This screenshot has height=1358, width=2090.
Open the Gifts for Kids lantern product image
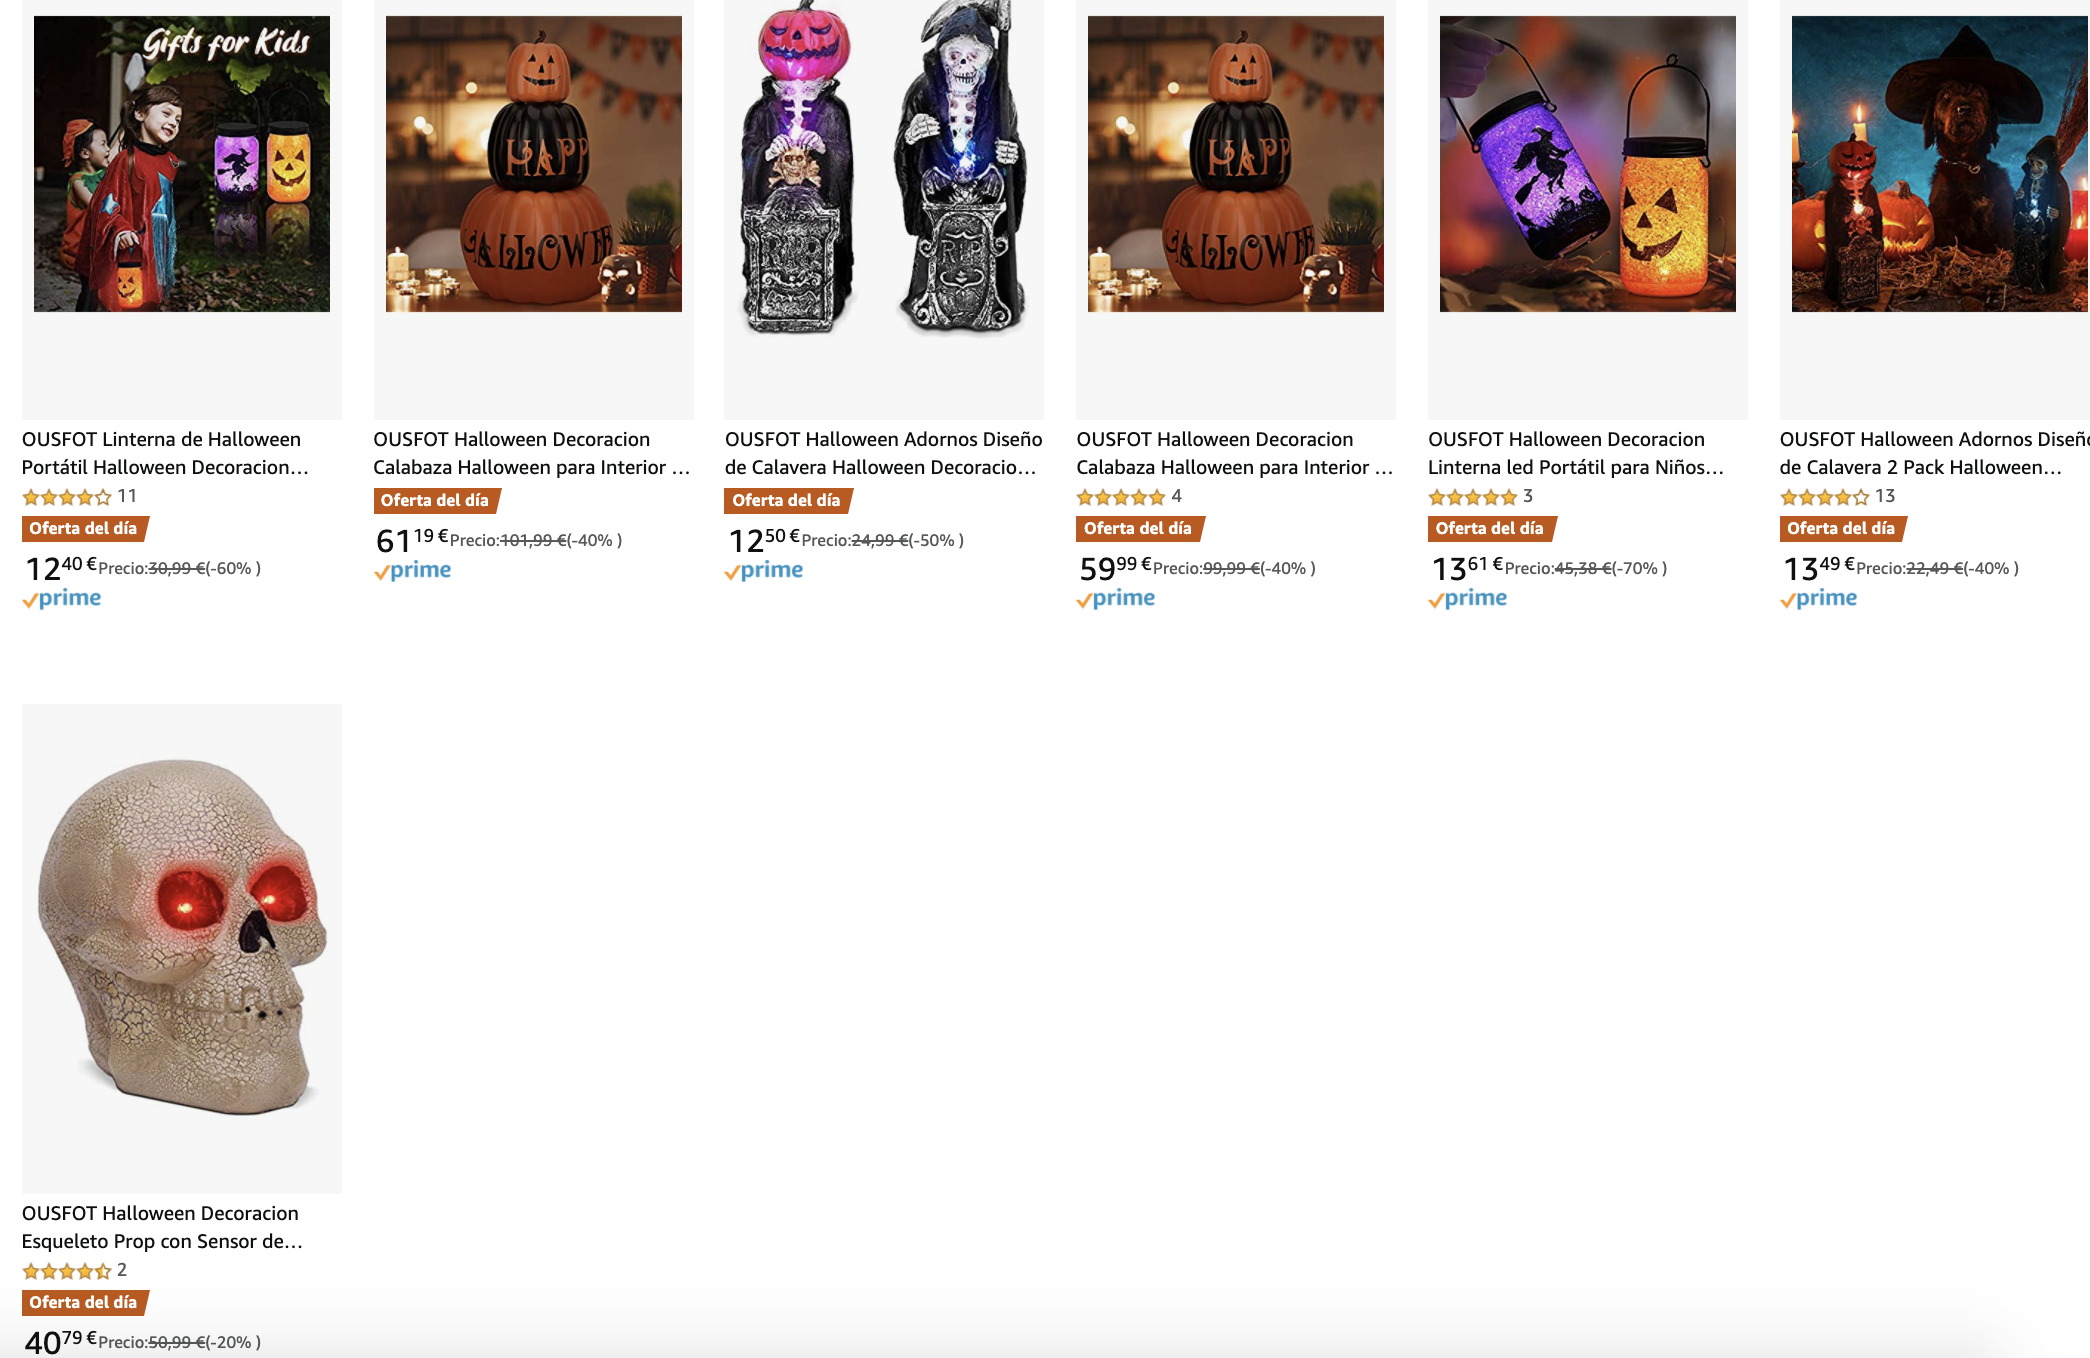point(182,163)
